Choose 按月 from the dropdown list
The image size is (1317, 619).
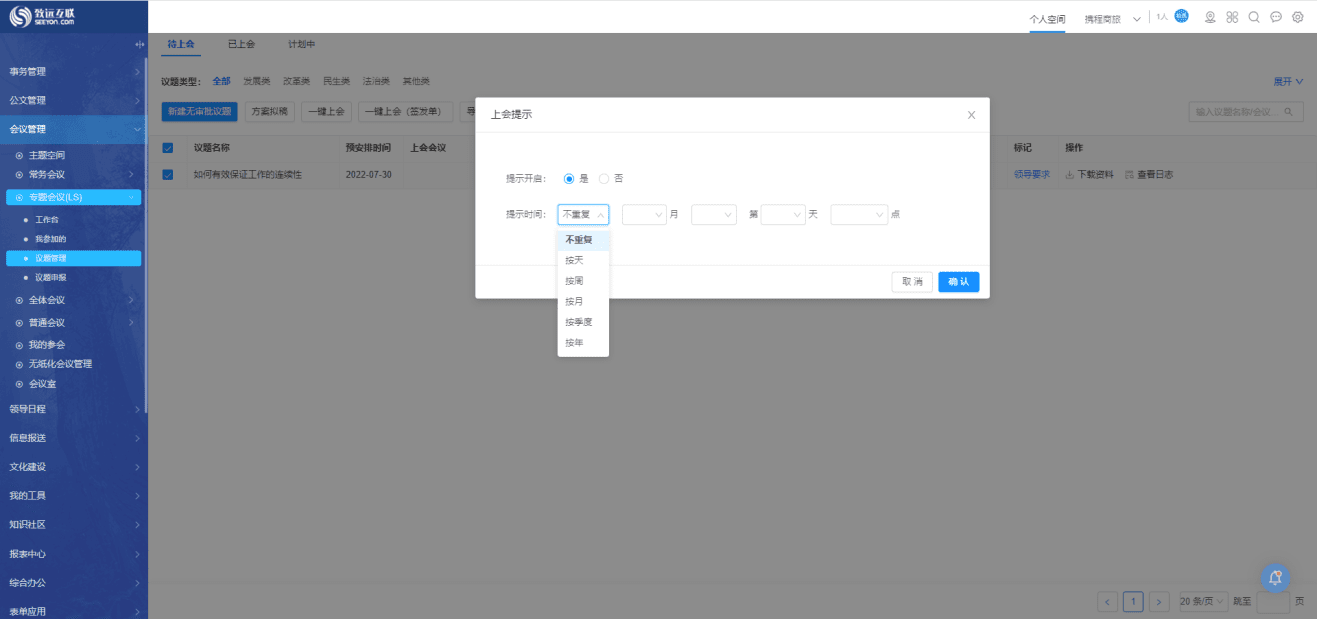pyautogui.click(x=583, y=301)
